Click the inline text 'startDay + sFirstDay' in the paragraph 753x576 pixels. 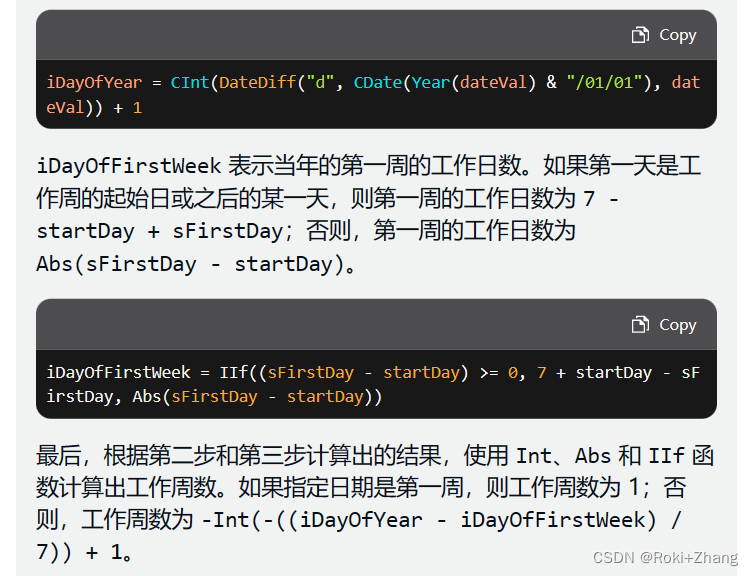tap(160, 232)
